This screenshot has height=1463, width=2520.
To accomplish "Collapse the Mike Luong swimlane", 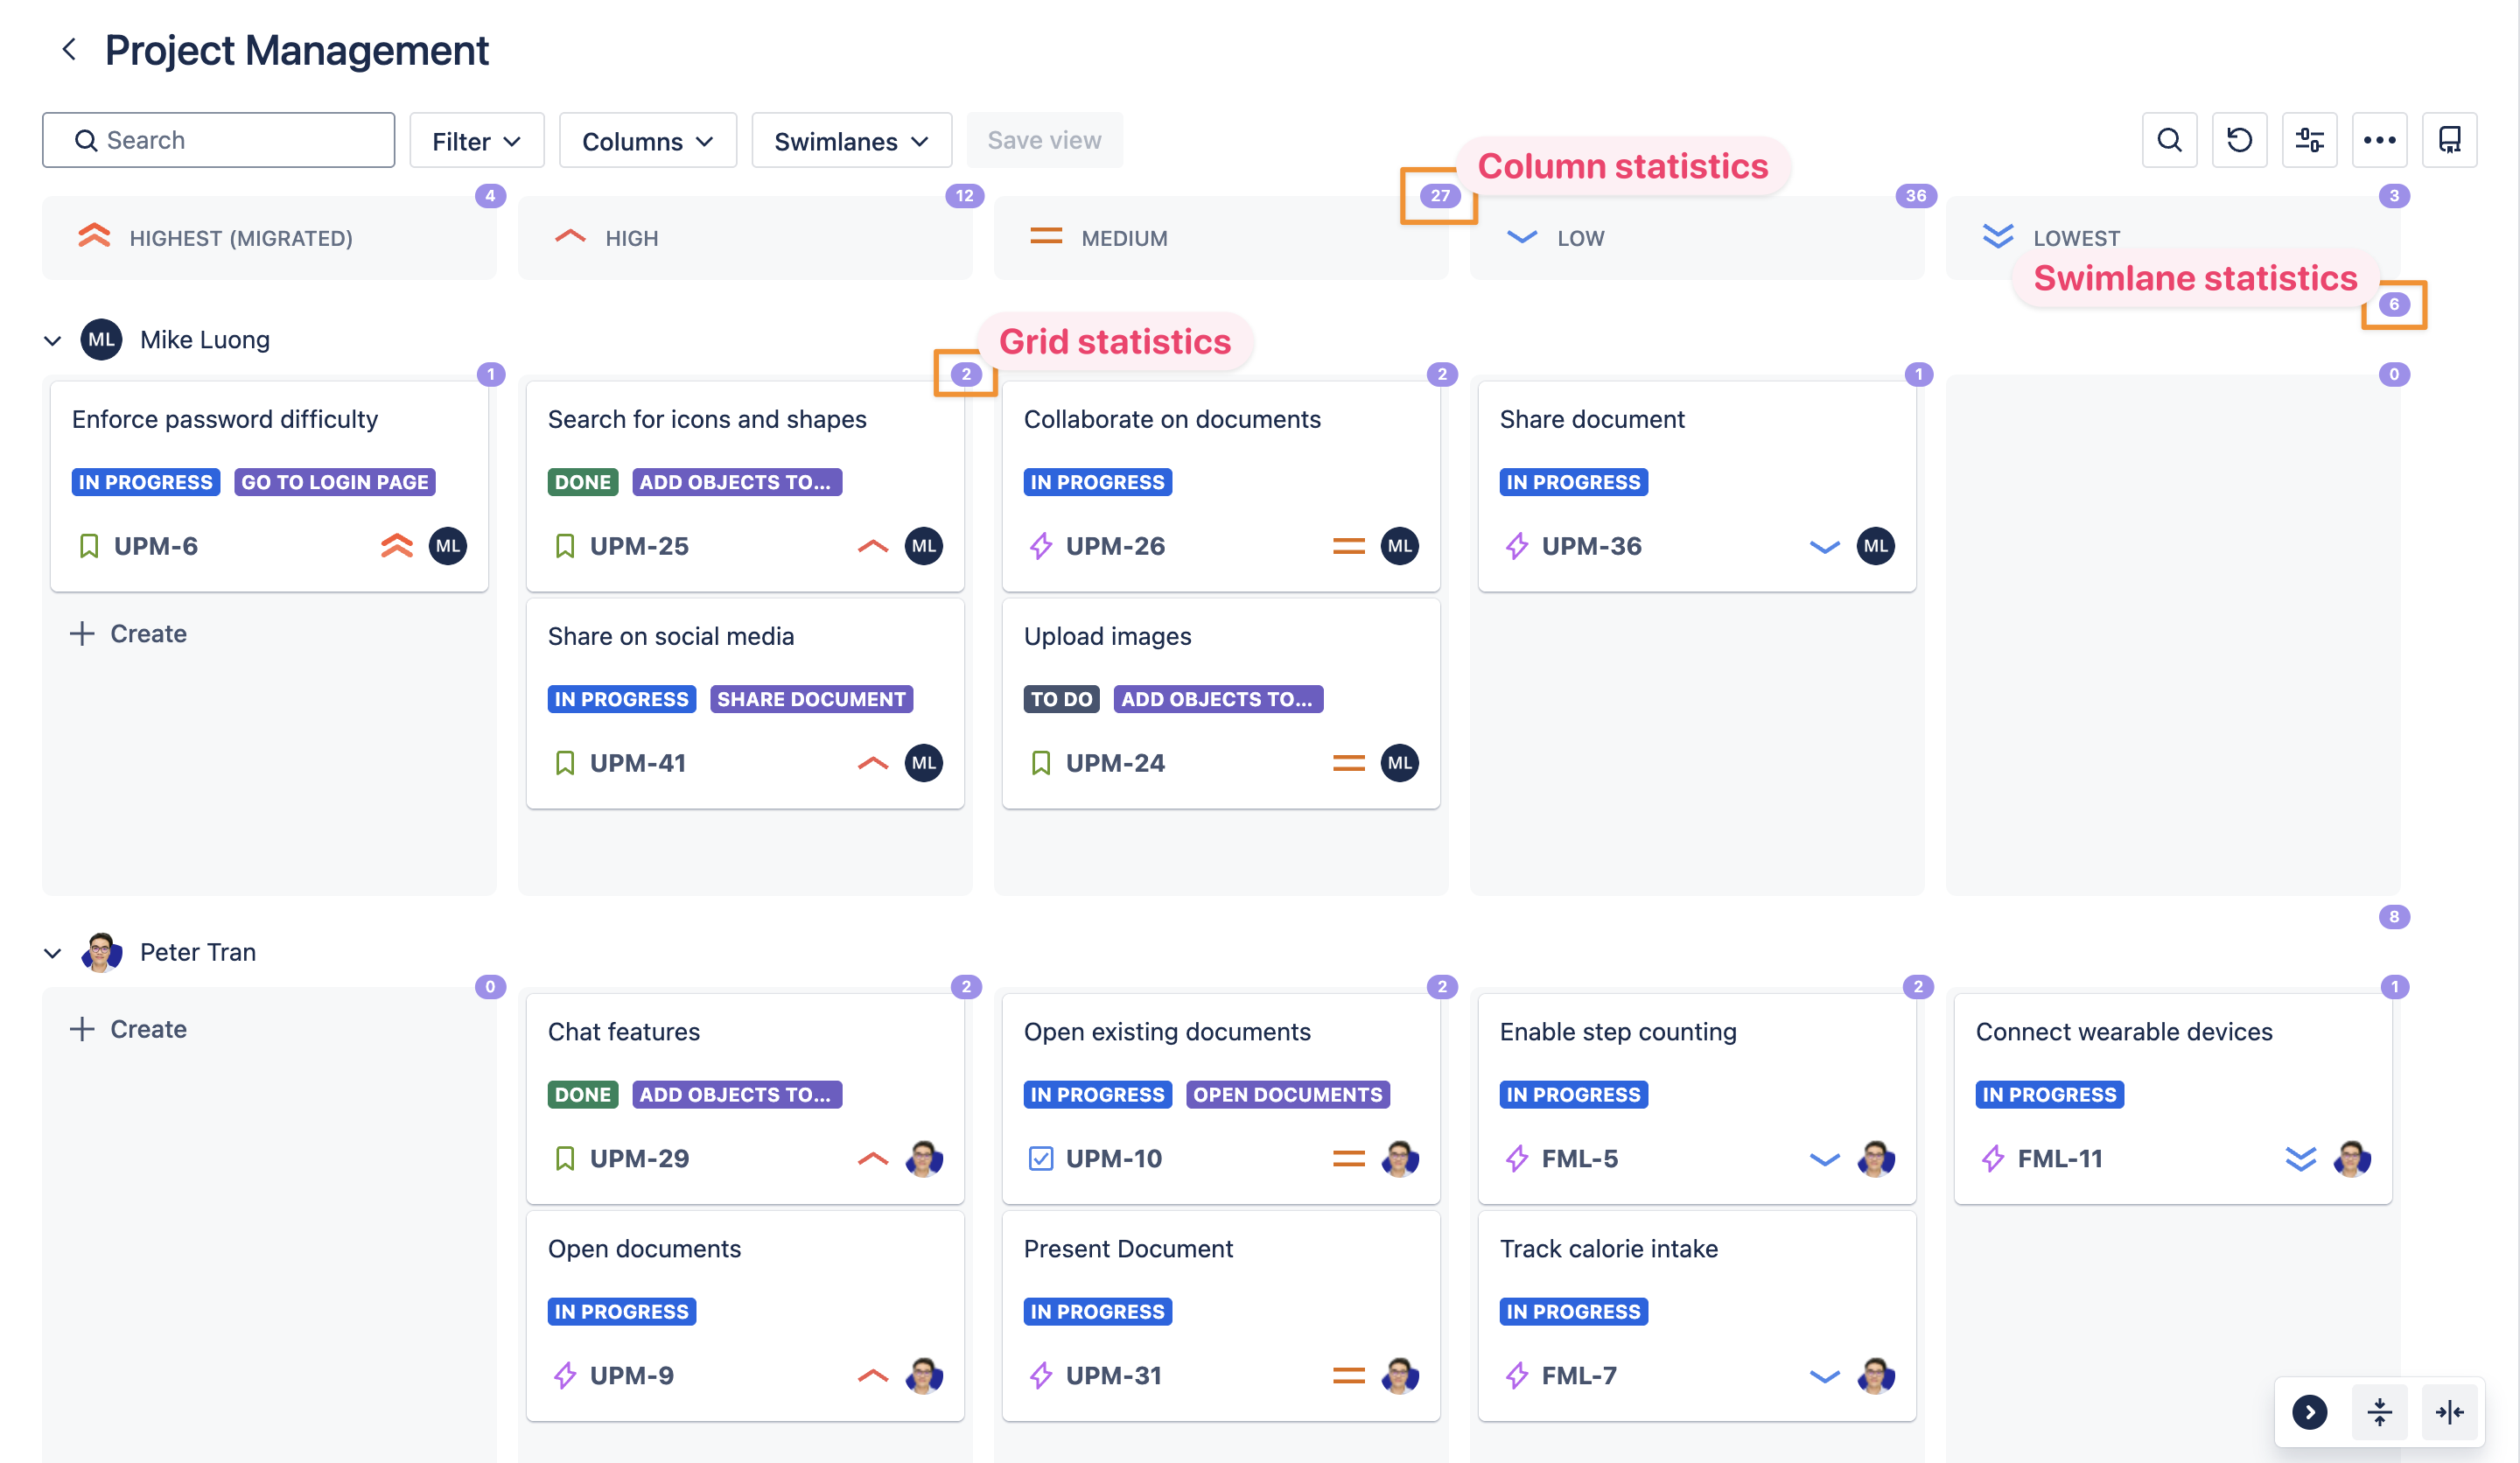I will (53, 341).
